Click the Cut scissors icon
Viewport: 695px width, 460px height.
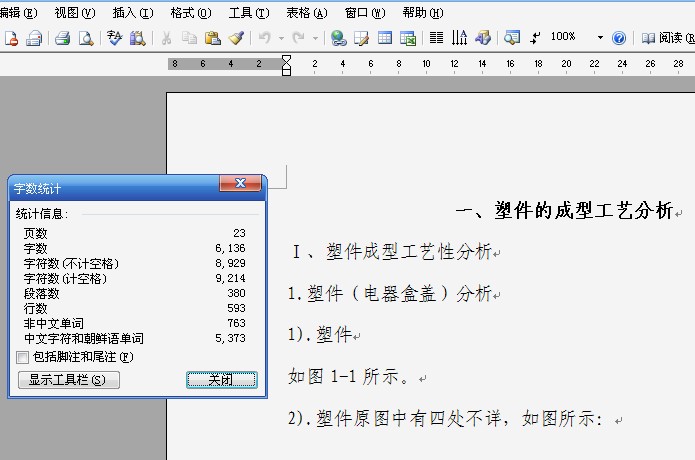[166, 39]
